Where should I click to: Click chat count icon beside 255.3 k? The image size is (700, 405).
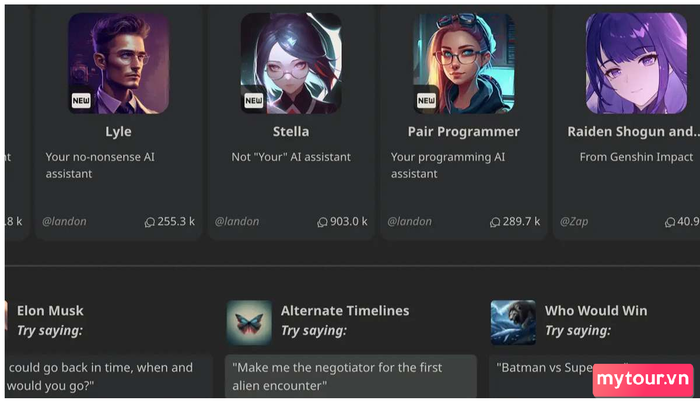(x=150, y=222)
